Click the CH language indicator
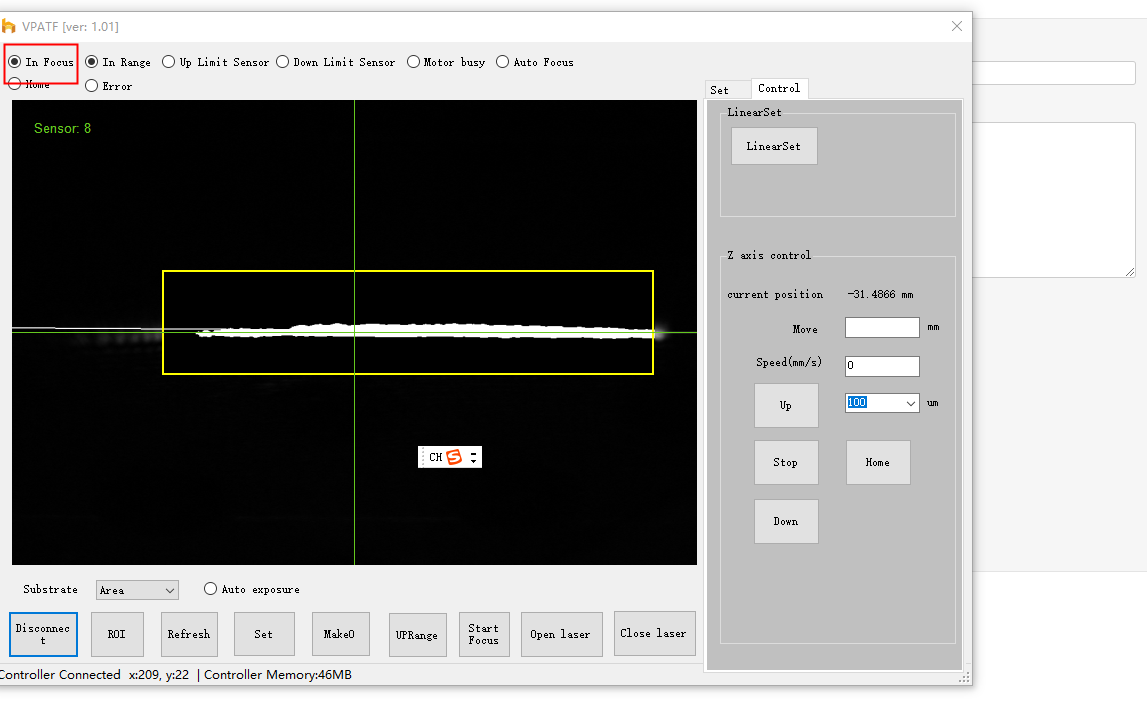The width and height of the screenshot is (1147, 706). point(435,457)
